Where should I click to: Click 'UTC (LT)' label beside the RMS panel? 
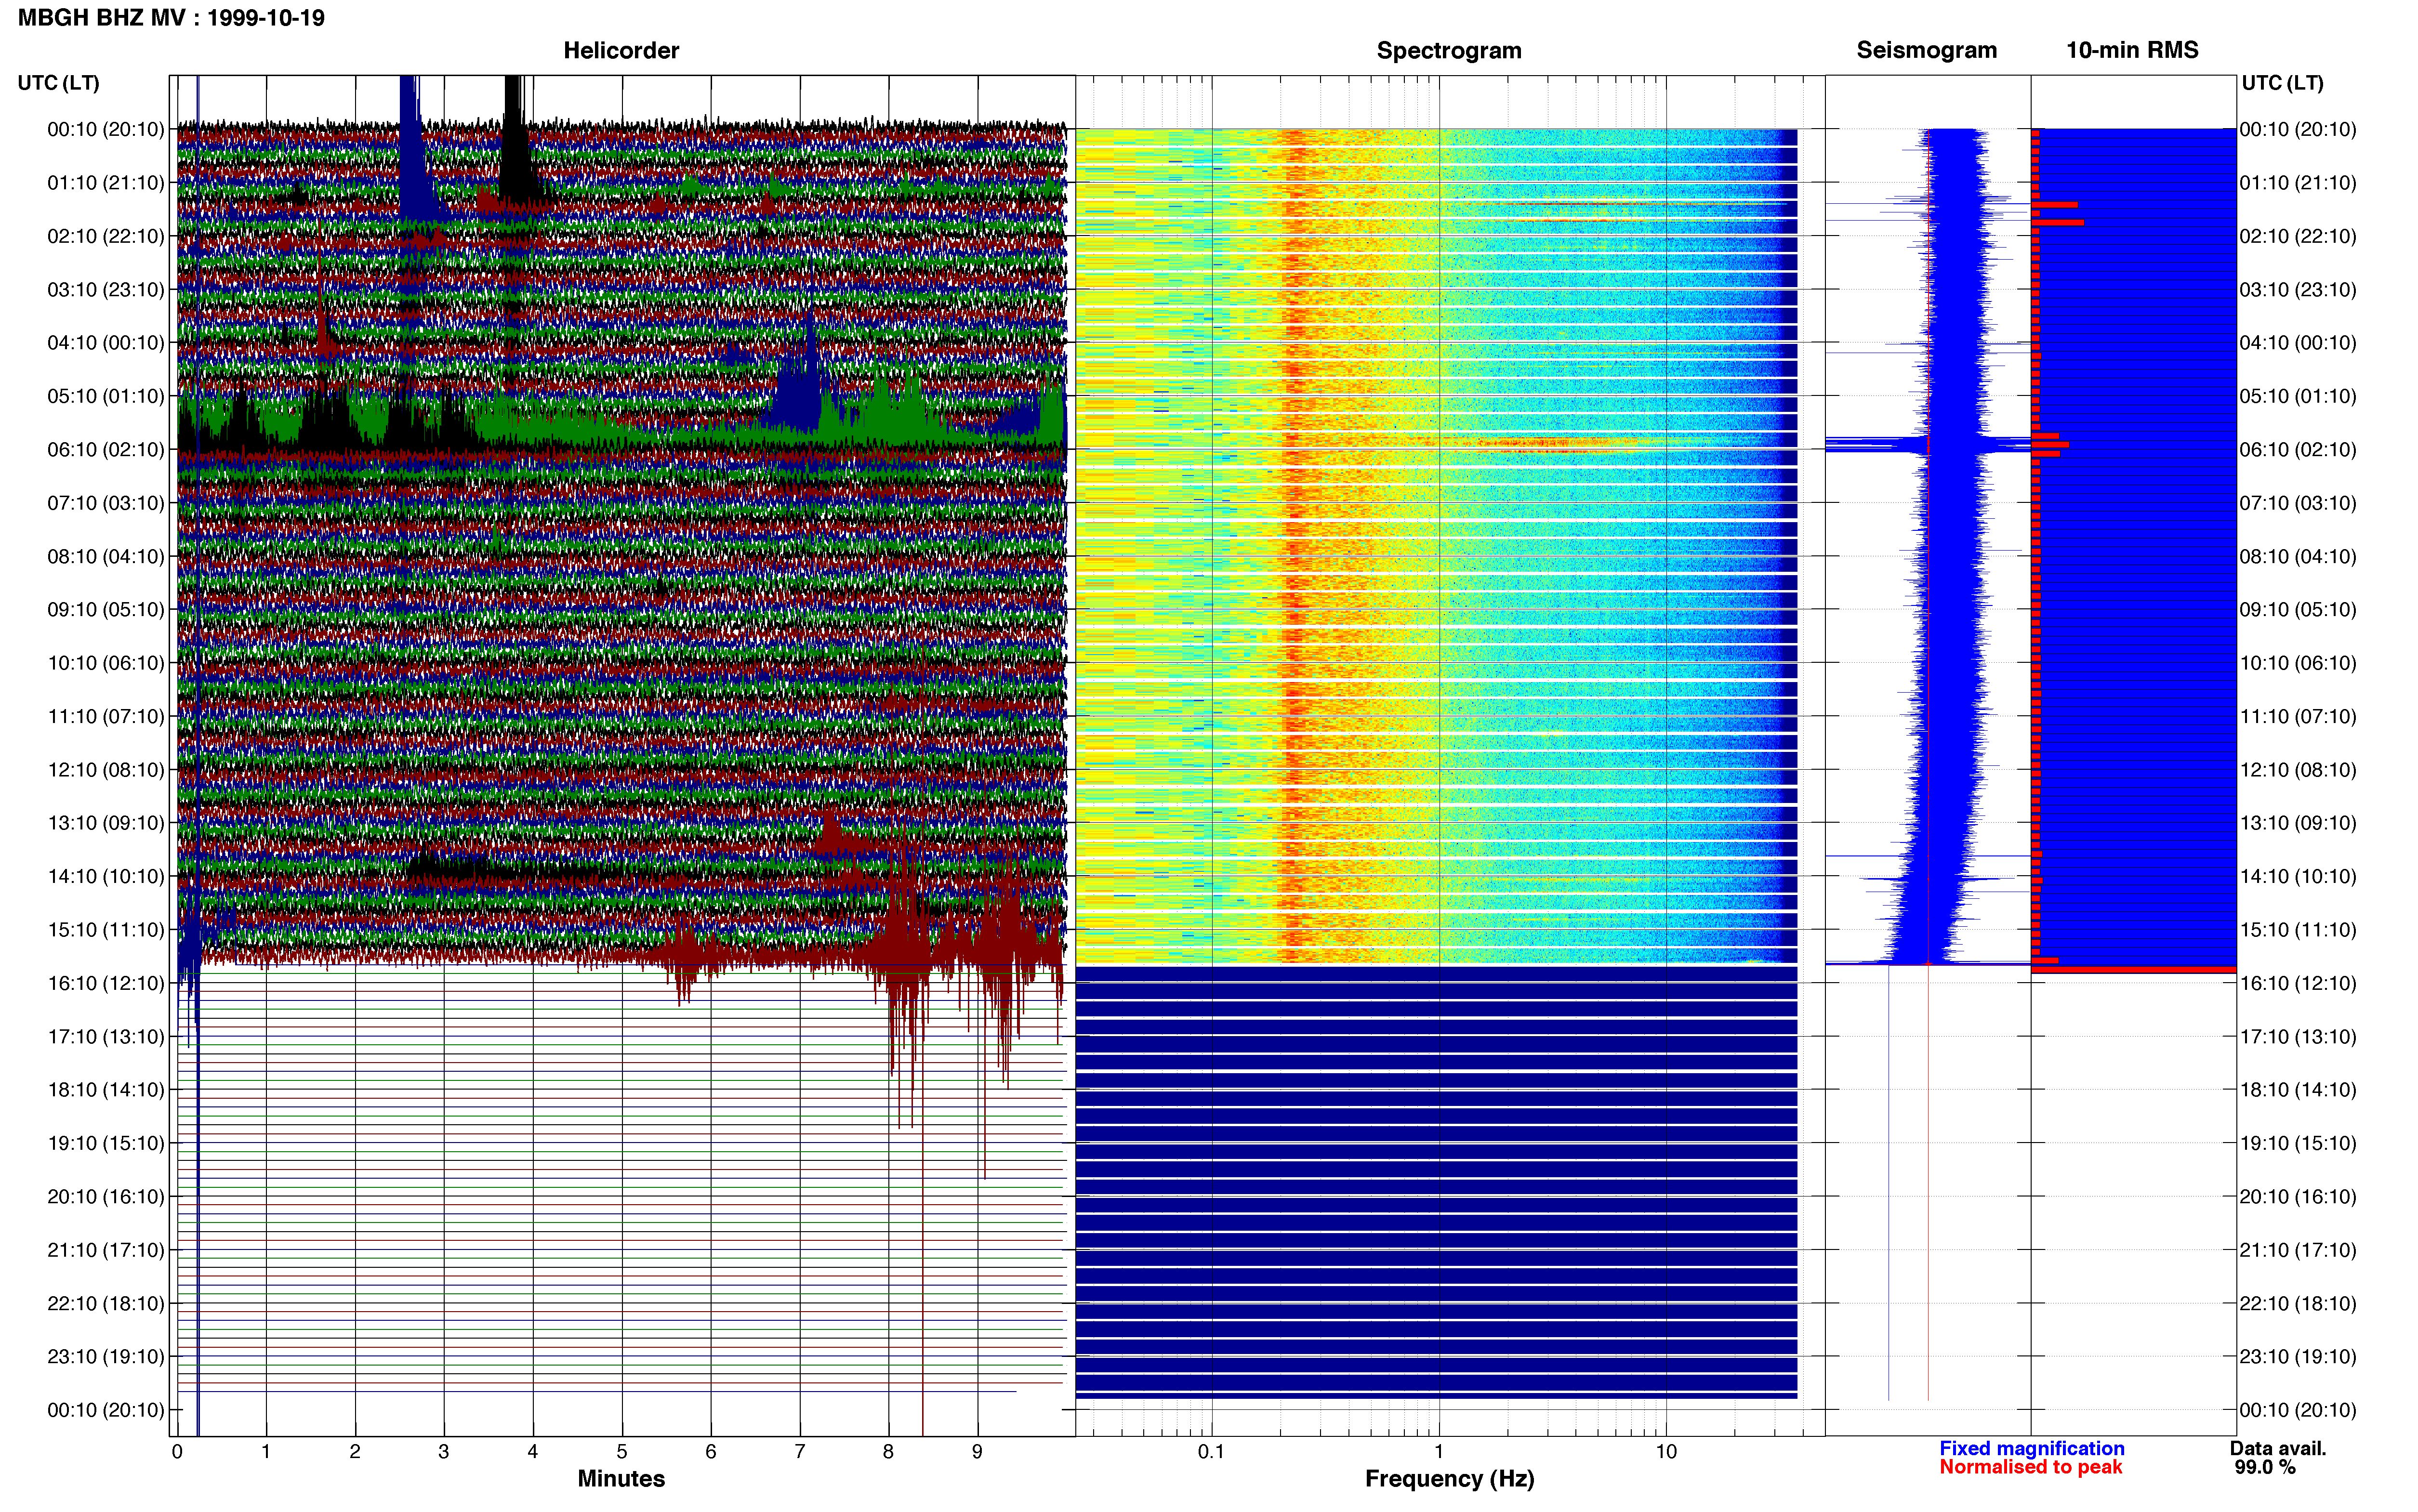pyautogui.click(x=2282, y=83)
